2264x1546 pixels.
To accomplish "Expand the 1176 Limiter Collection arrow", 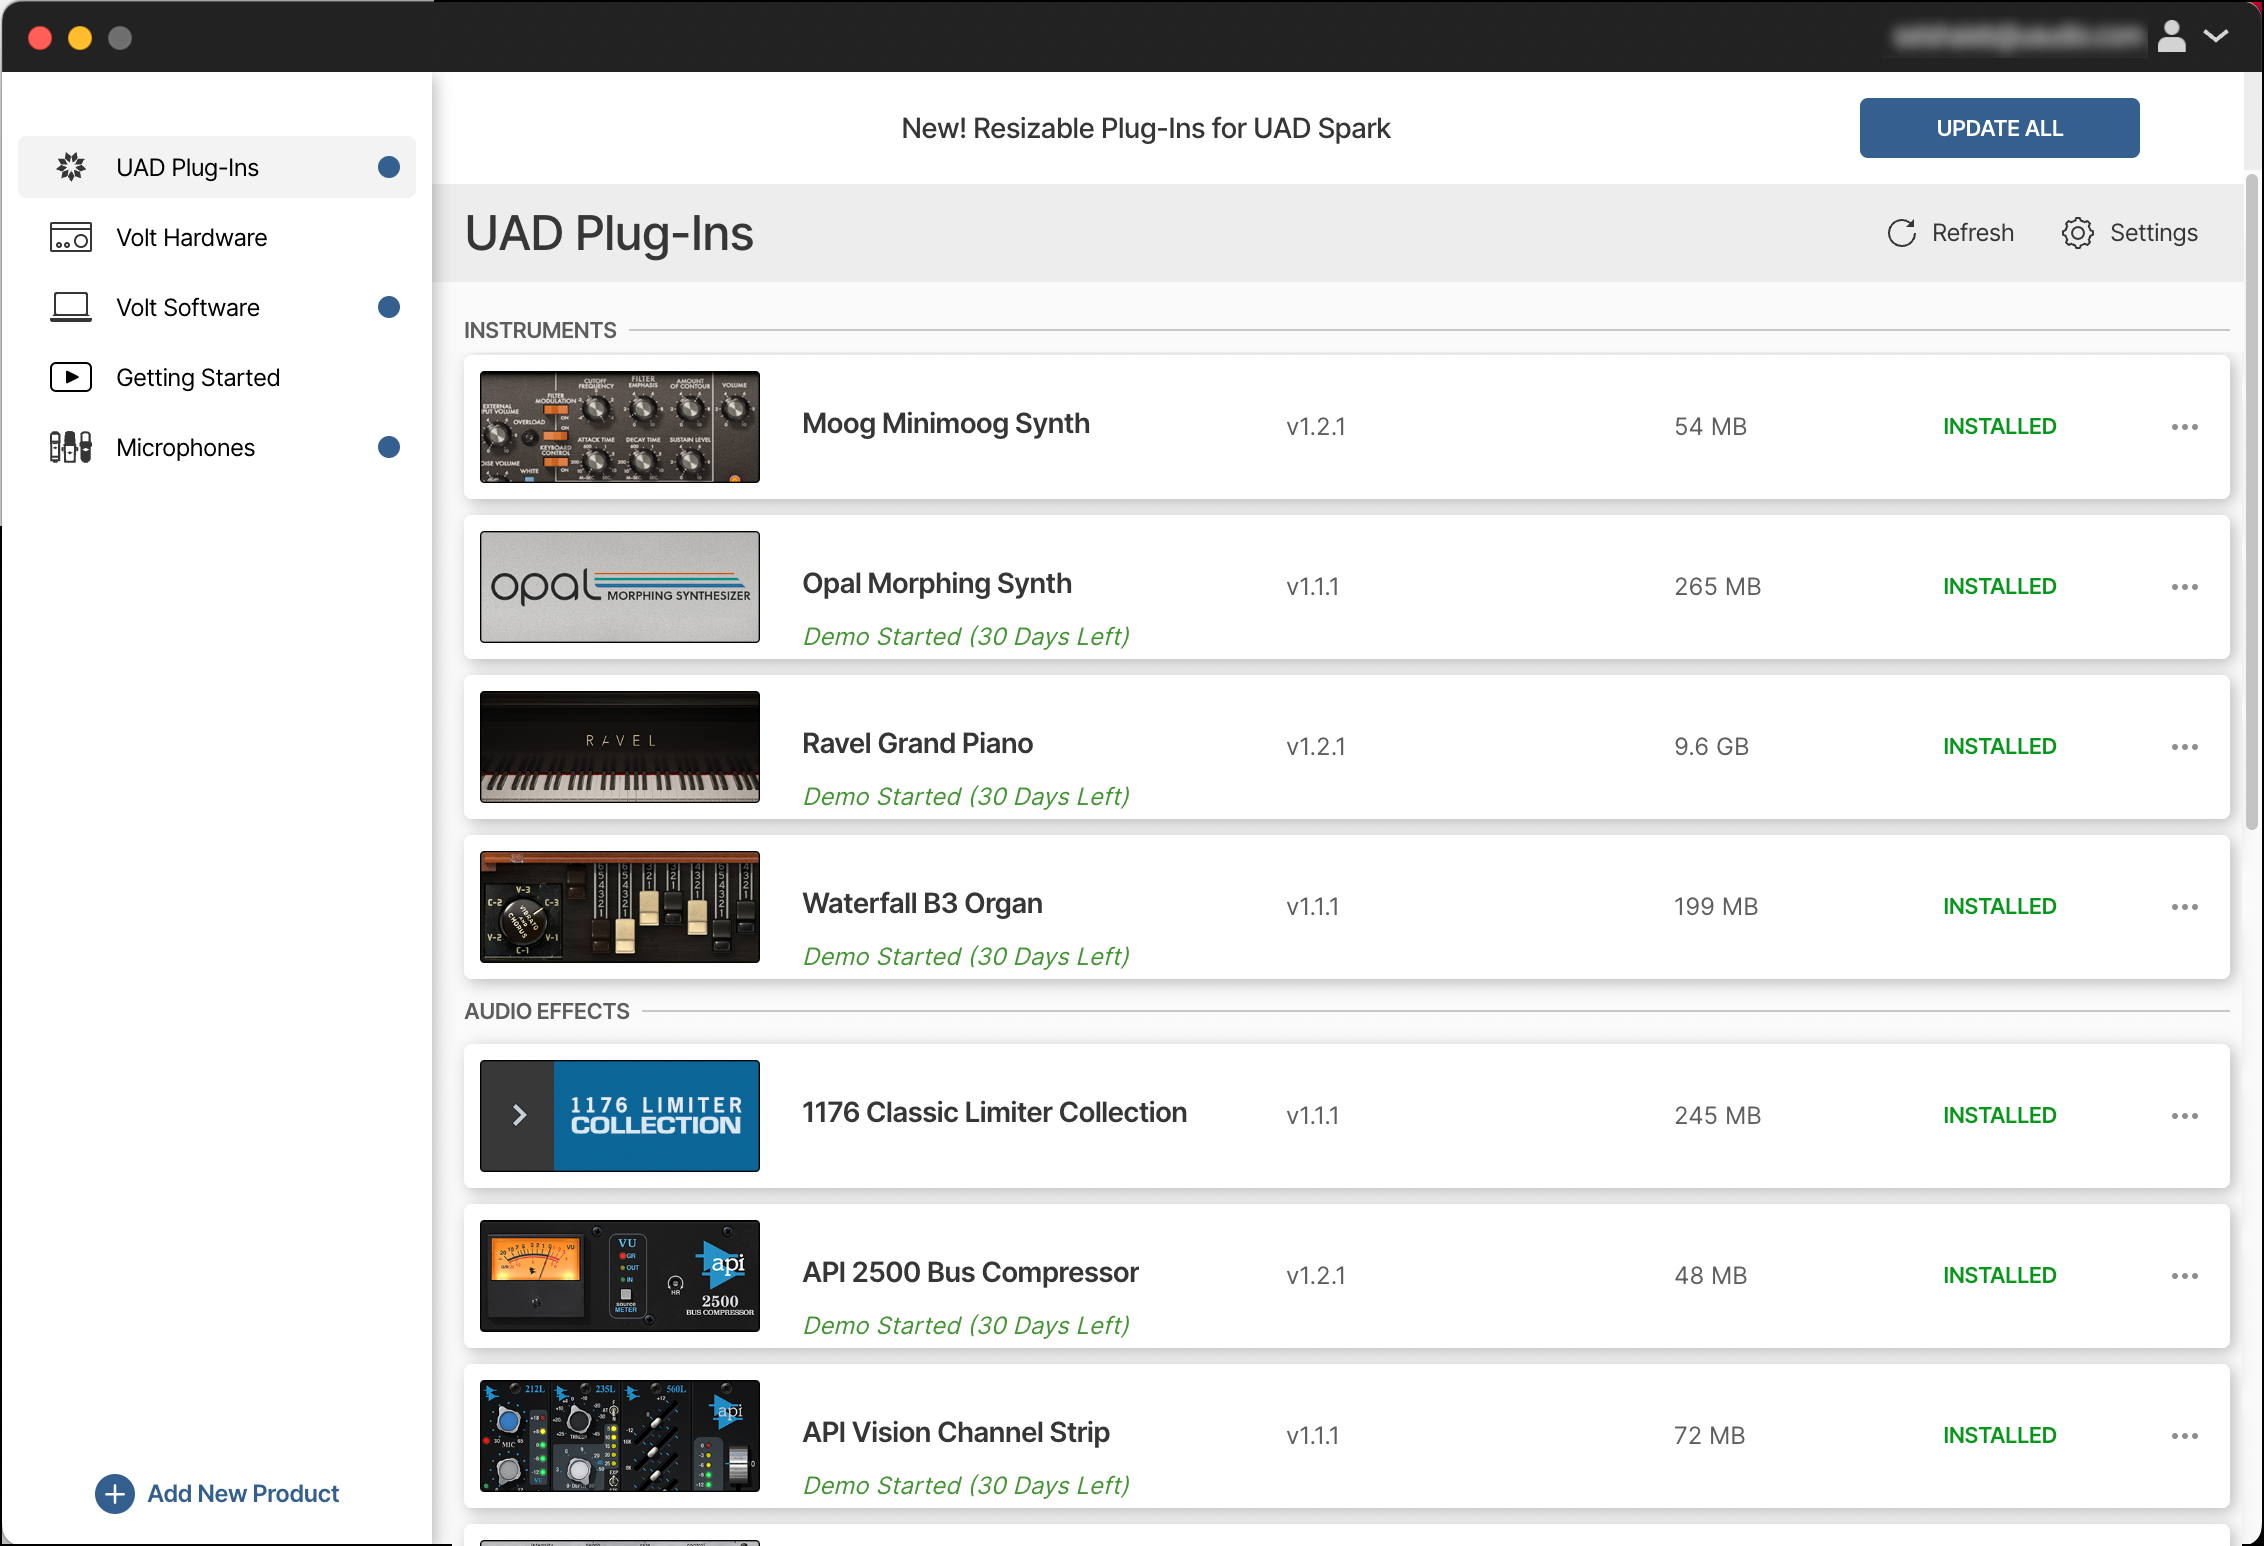I will [517, 1112].
